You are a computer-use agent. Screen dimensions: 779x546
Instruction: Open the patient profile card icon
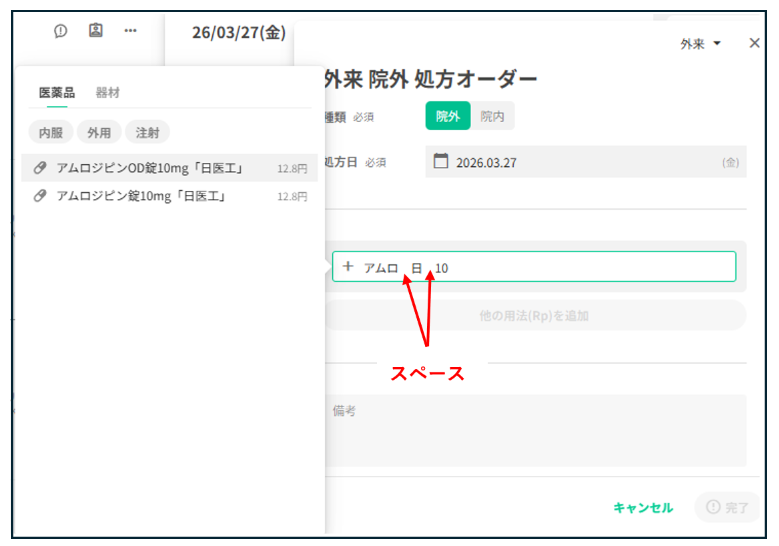coord(95,30)
